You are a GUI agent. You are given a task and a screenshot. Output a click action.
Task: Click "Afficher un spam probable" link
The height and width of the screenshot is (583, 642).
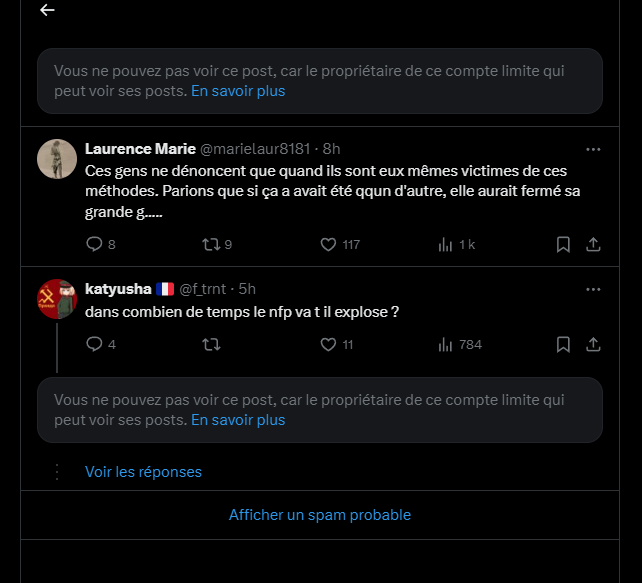coord(320,515)
